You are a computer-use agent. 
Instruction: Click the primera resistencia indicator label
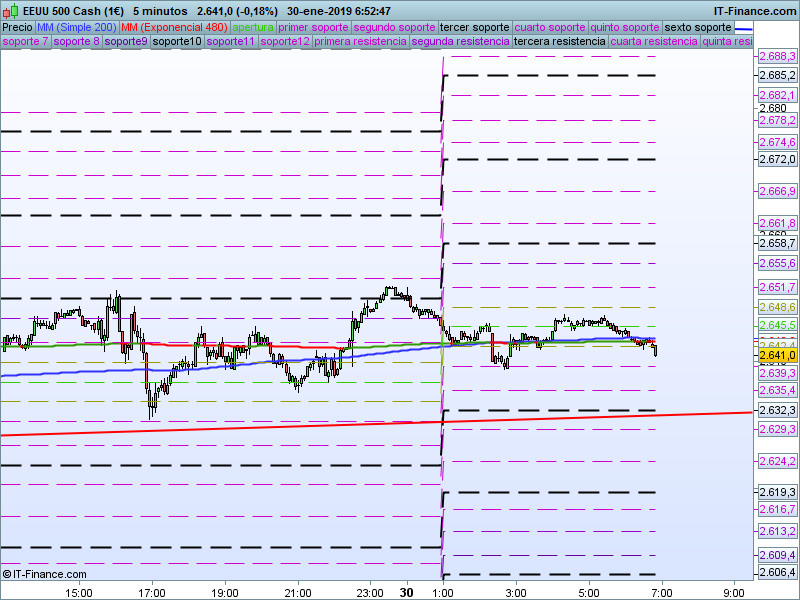360,42
